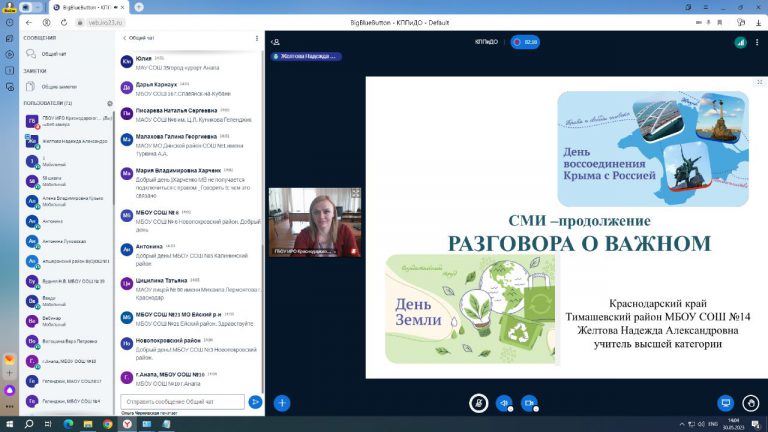Collapse chat with the back chevron
Screen dimensions: 768x432
point(124,38)
